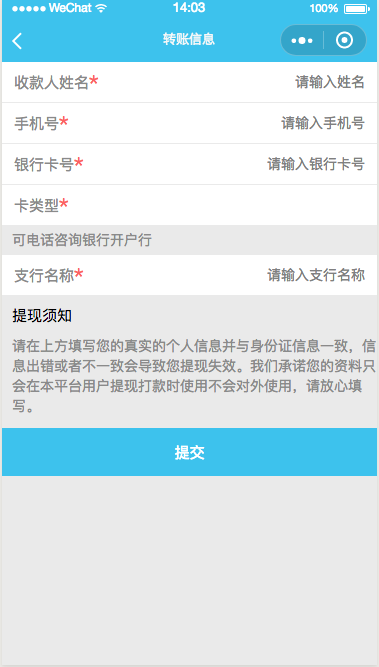Tap the signal strength dots

28,8
